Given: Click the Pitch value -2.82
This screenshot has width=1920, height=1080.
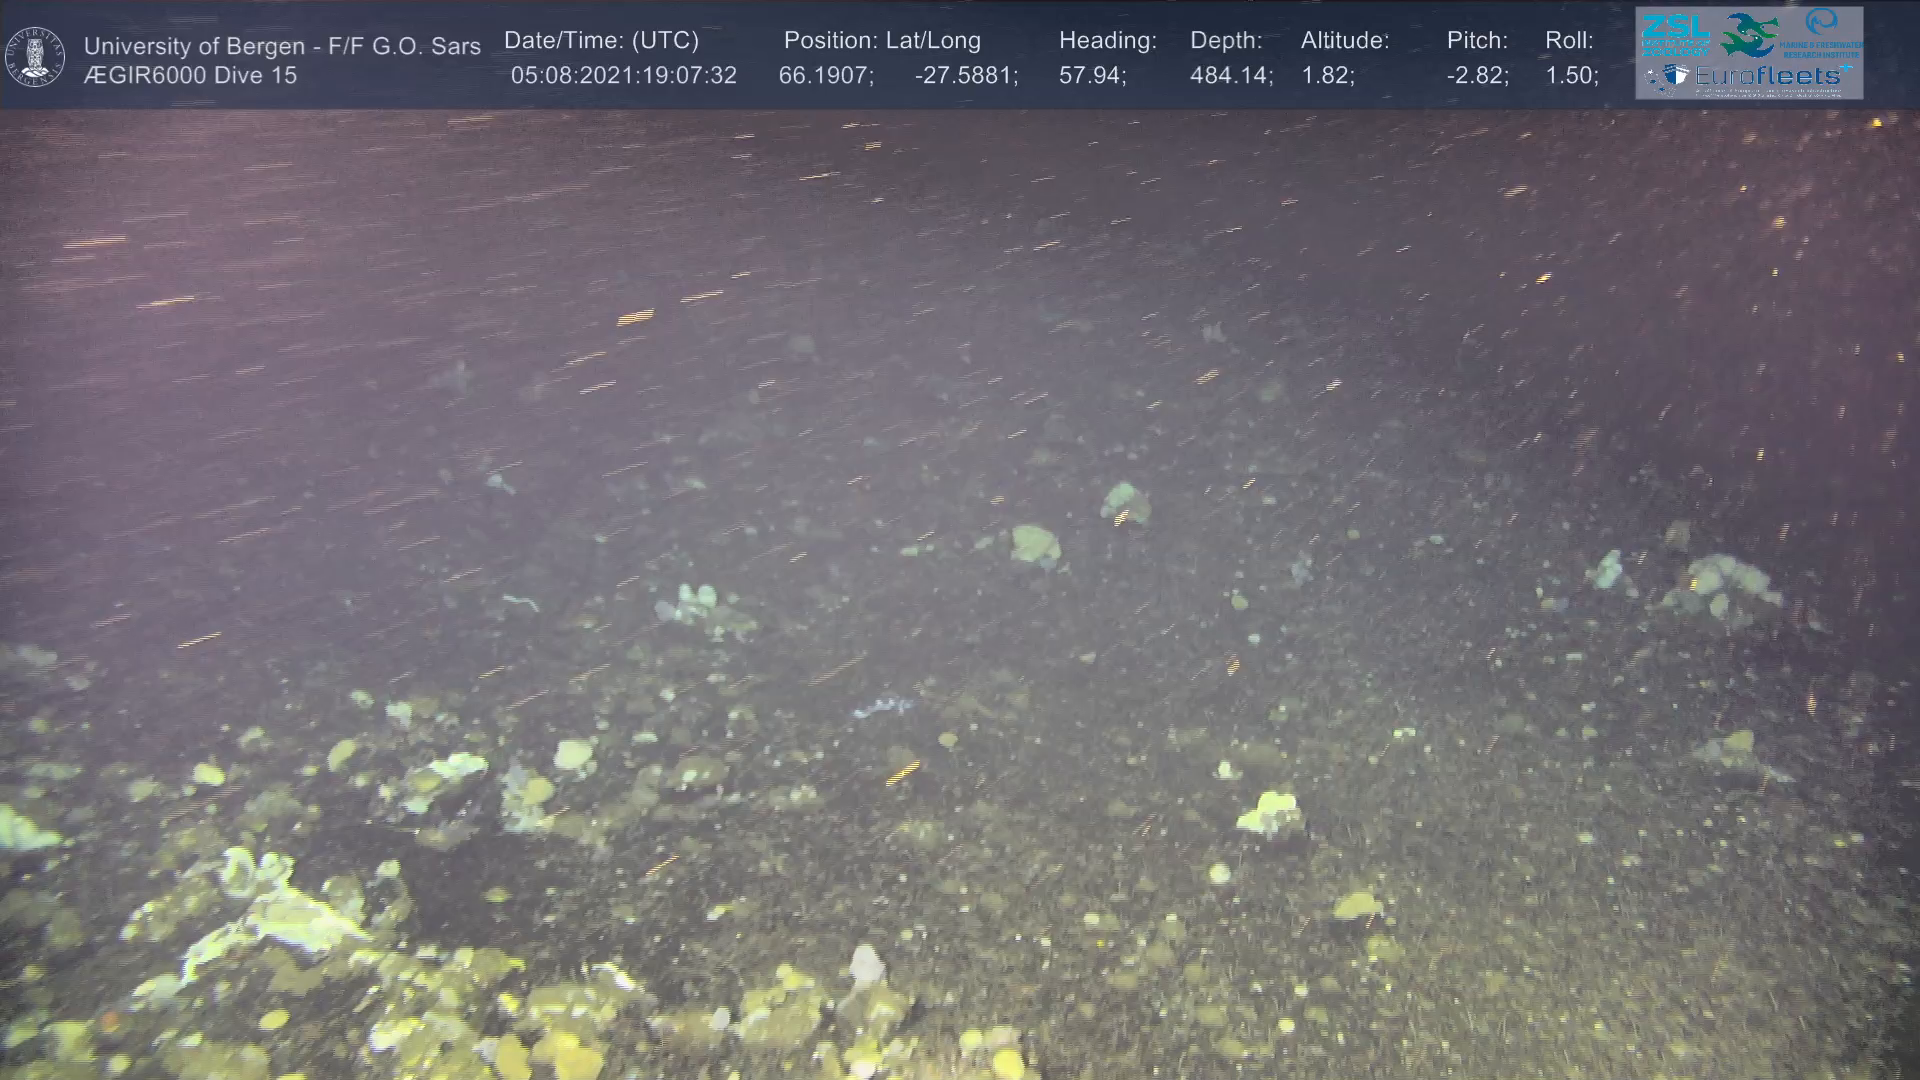Looking at the screenshot, I should tap(1477, 75).
